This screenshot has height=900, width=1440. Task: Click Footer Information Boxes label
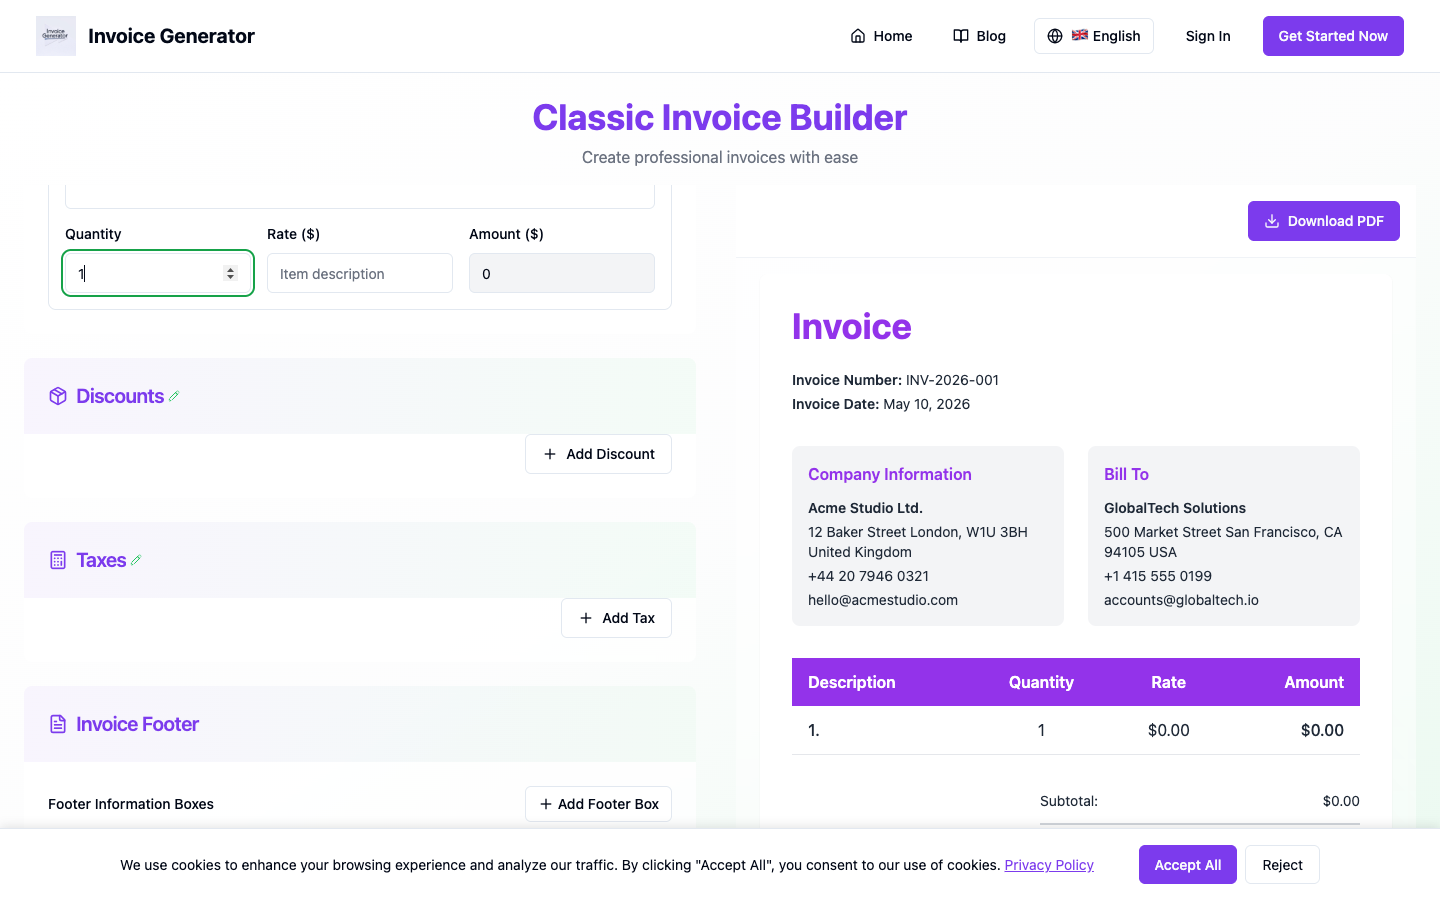pyautogui.click(x=131, y=804)
